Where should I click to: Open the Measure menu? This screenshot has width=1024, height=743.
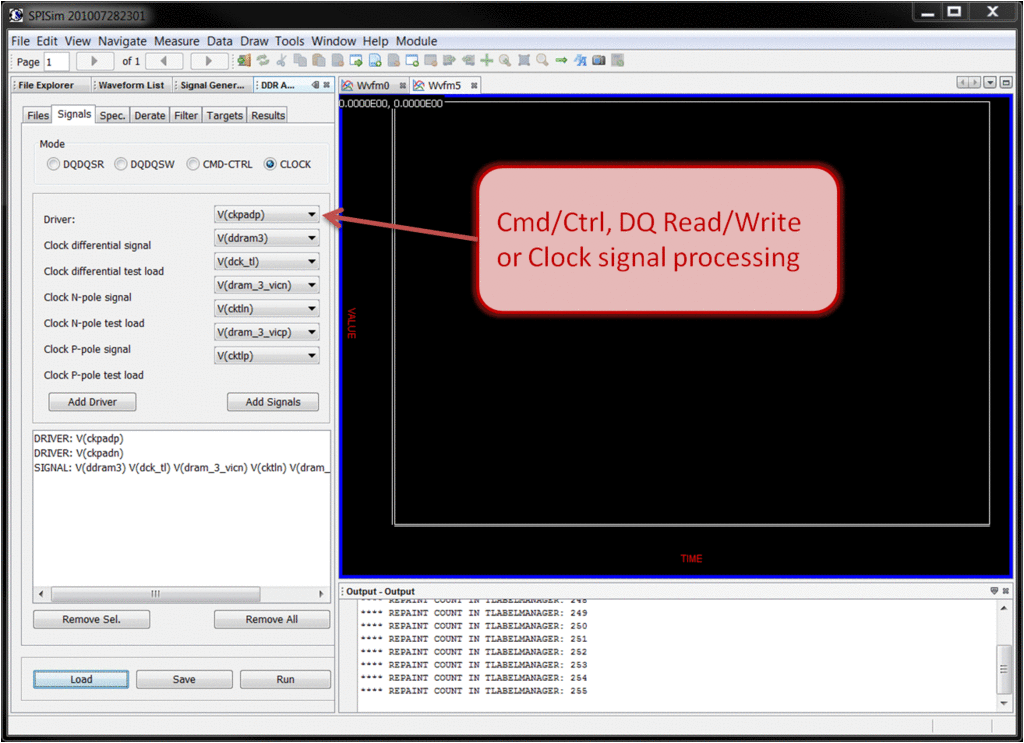coord(176,41)
